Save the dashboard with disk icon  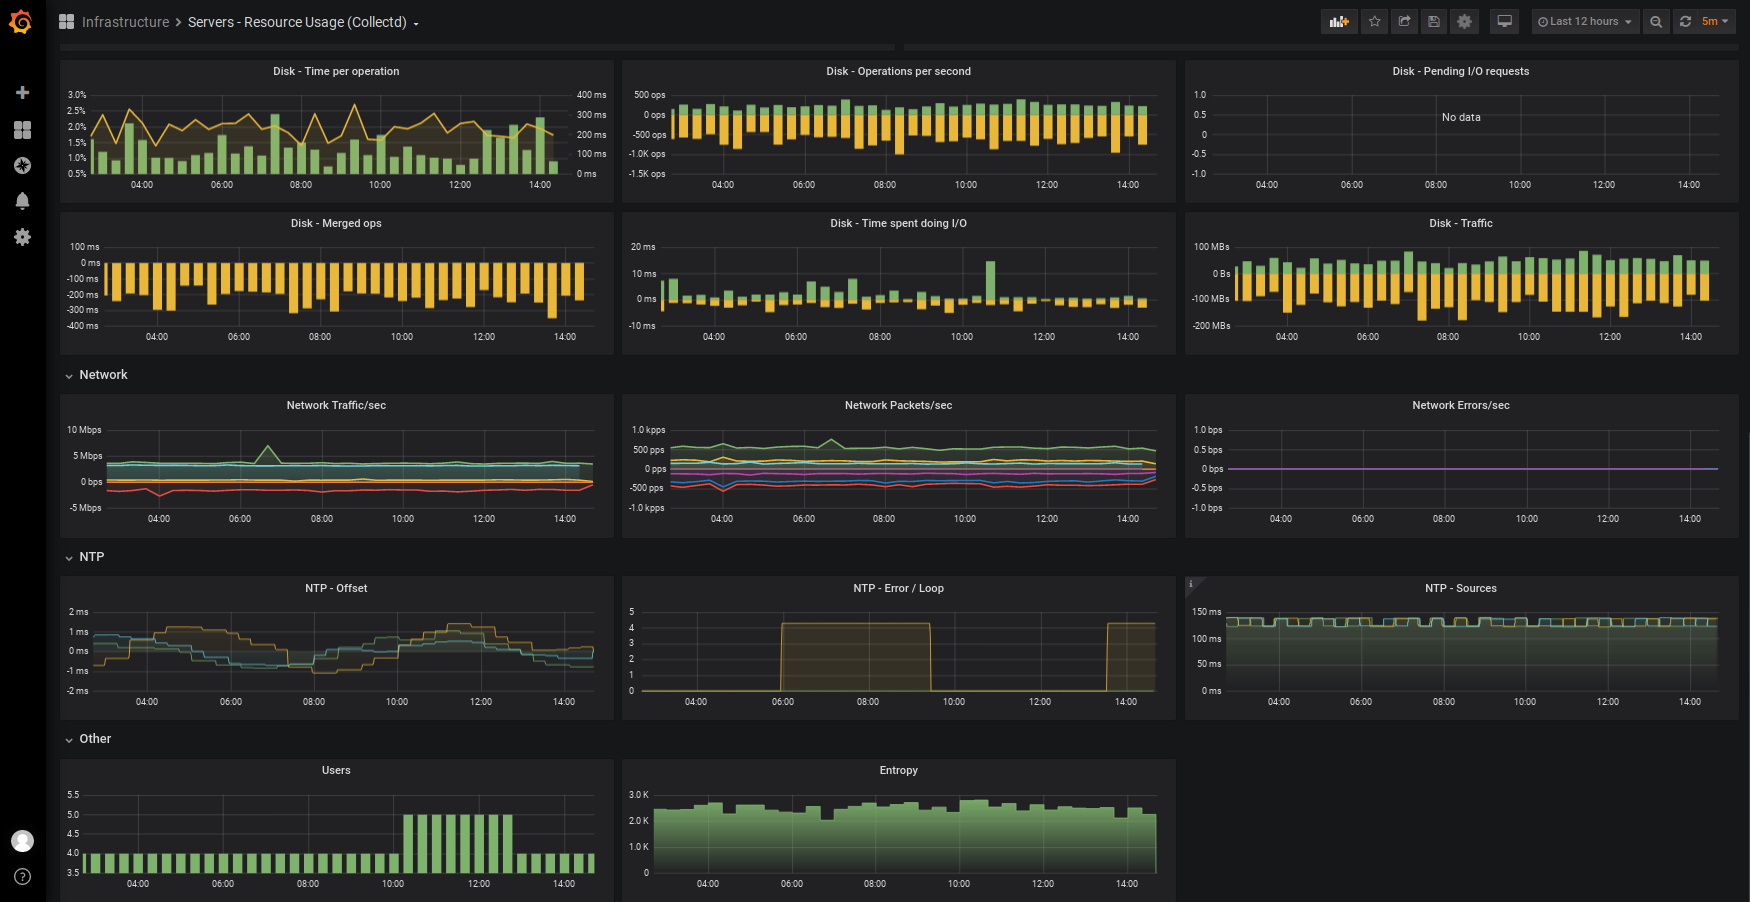(x=1434, y=22)
